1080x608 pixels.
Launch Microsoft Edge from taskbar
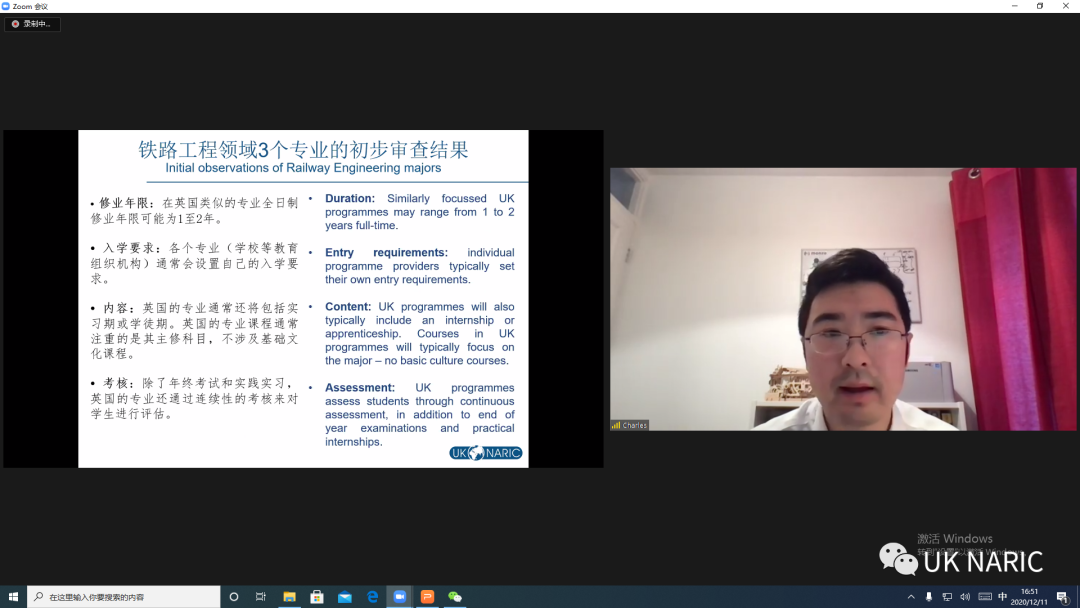373,597
